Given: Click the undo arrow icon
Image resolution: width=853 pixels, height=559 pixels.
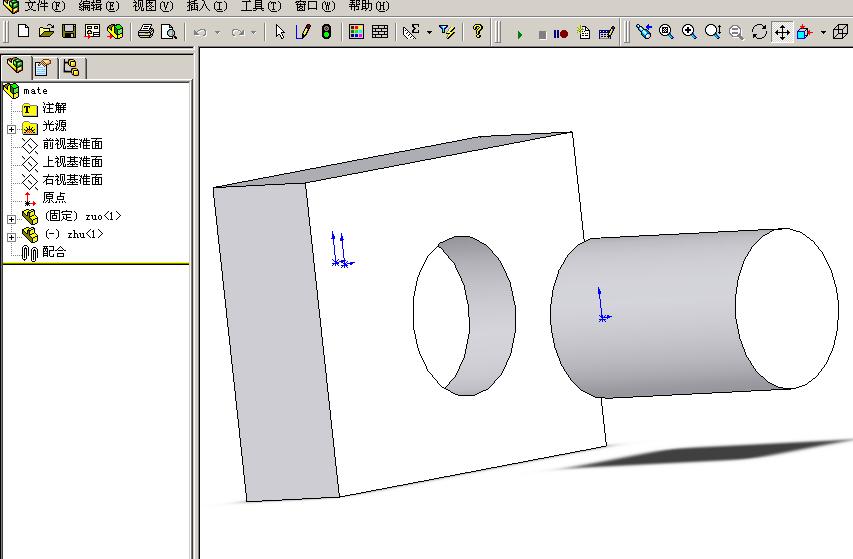Looking at the screenshot, I should coord(200,33).
